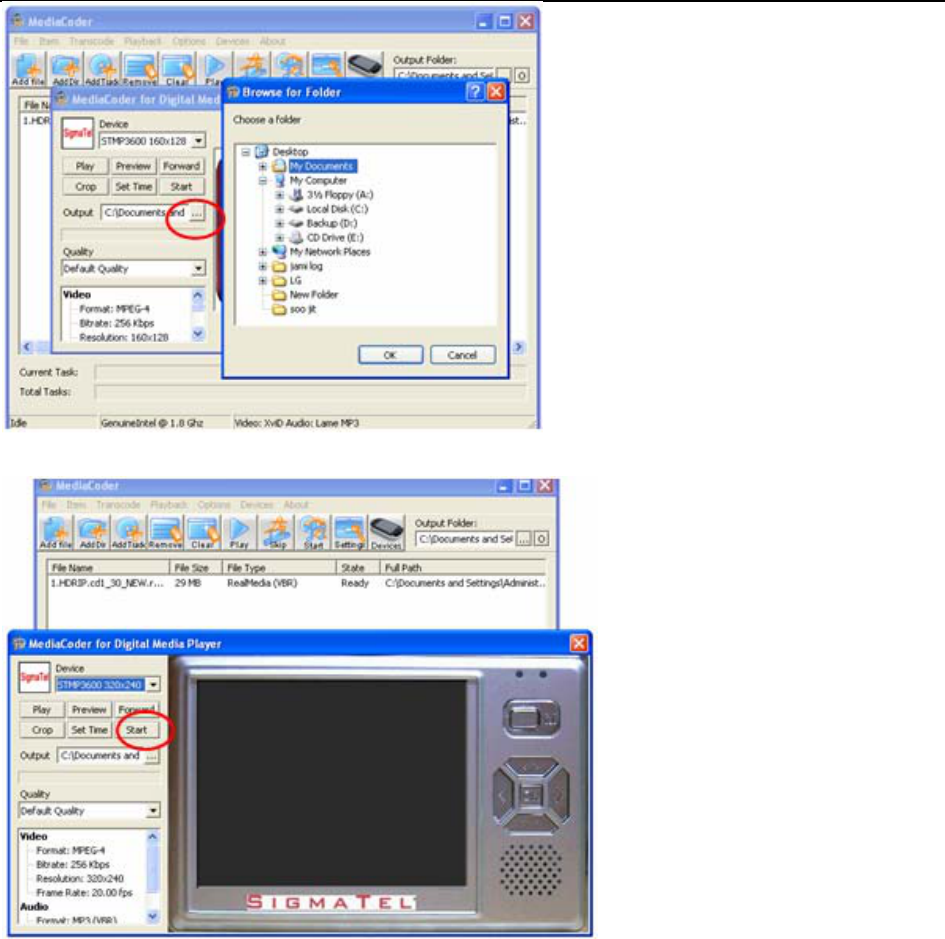
Task: Open Devices menu above the RealMedia file list
Action: tap(257, 504)
